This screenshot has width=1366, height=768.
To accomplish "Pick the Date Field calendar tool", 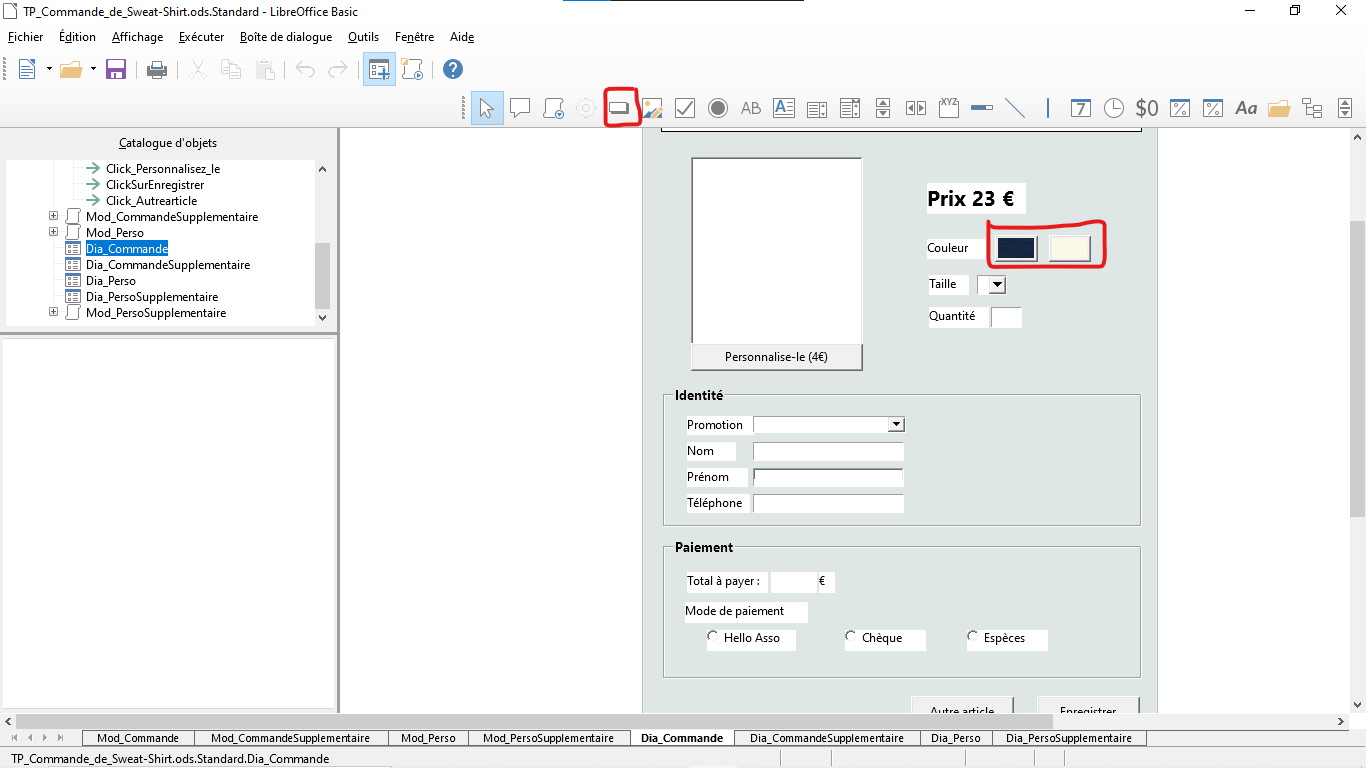I will (x=1081, y=108).
